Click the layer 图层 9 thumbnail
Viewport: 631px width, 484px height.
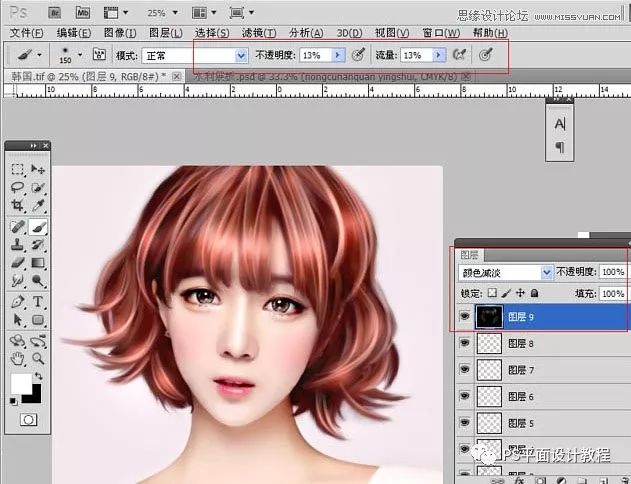(490, 317)
